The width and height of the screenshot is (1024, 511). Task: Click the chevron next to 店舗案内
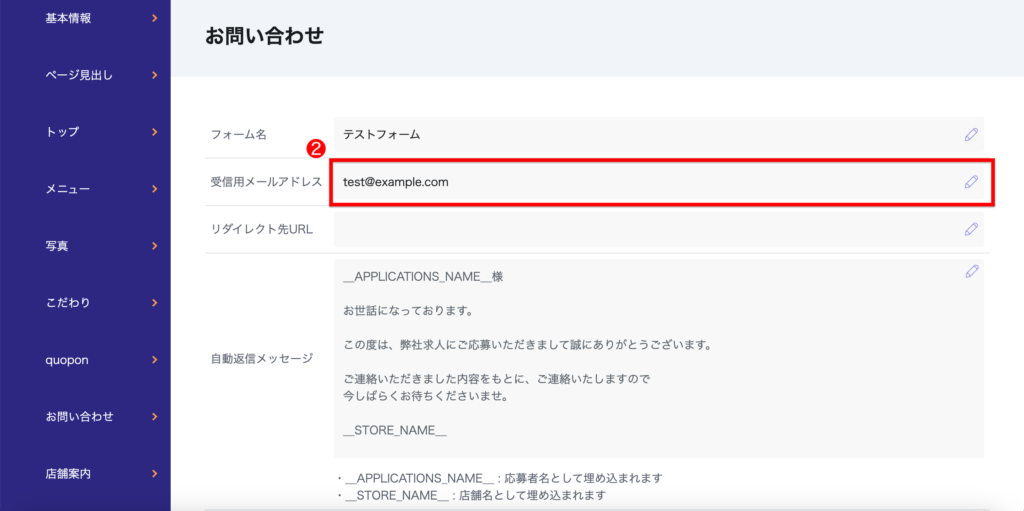point(154,474)
